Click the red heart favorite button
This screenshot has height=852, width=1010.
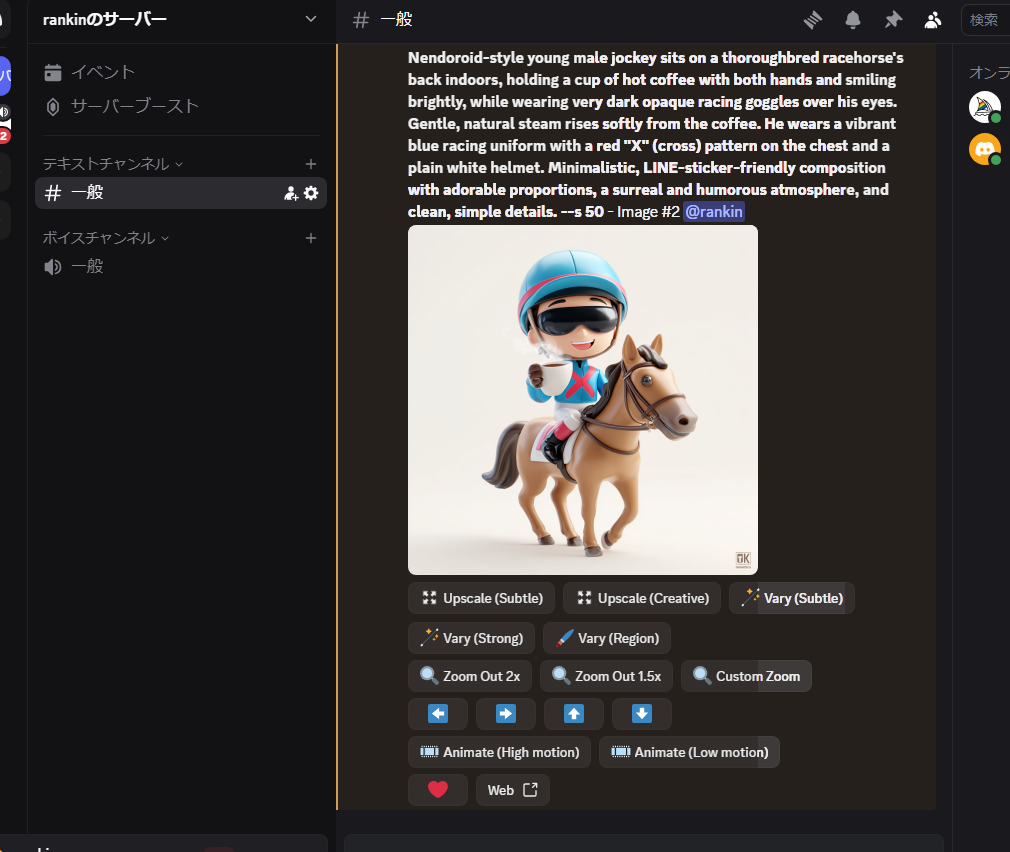click(x=437, y=790)
